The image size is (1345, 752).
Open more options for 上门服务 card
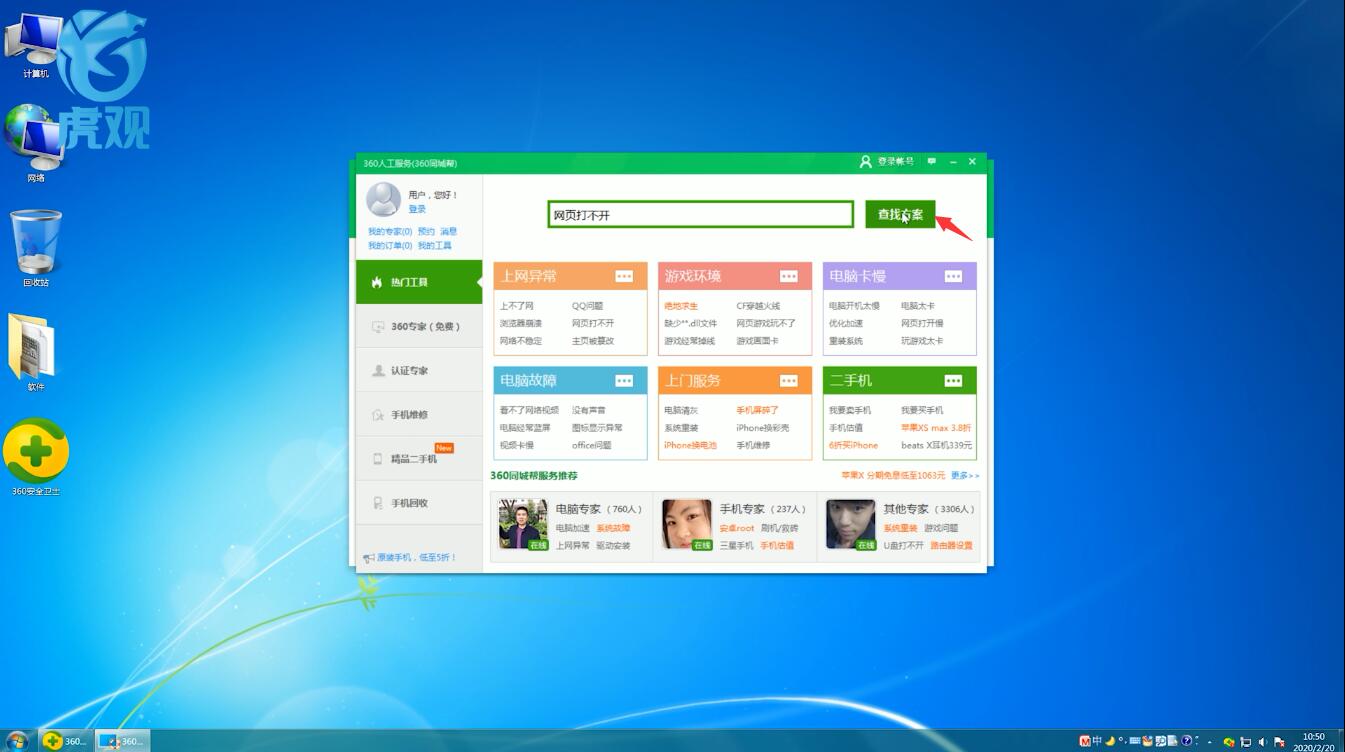point(789,381)
